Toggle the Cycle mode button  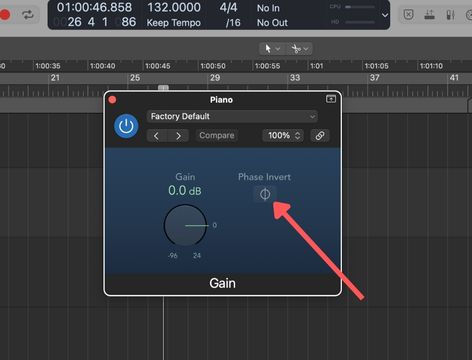28,15
